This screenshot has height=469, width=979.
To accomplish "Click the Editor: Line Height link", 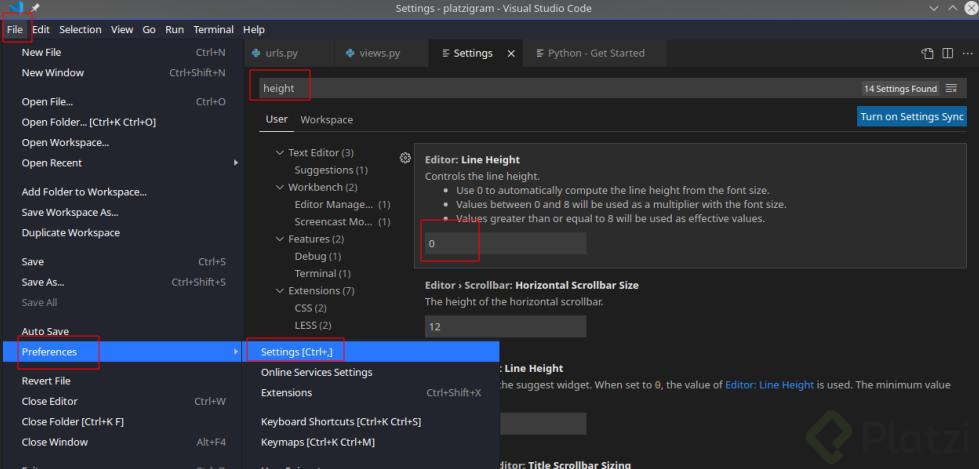I will click(x=769, y=385).
